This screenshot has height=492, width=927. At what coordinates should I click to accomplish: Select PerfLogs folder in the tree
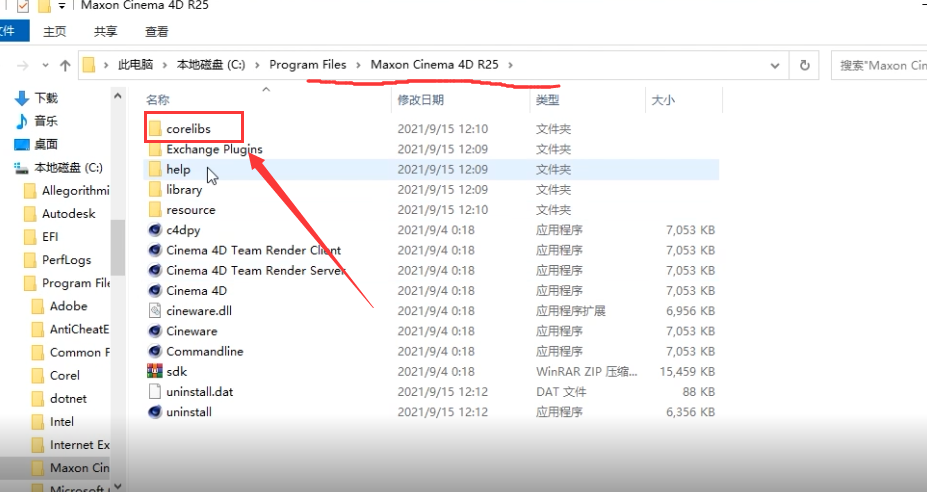point(58,260)
